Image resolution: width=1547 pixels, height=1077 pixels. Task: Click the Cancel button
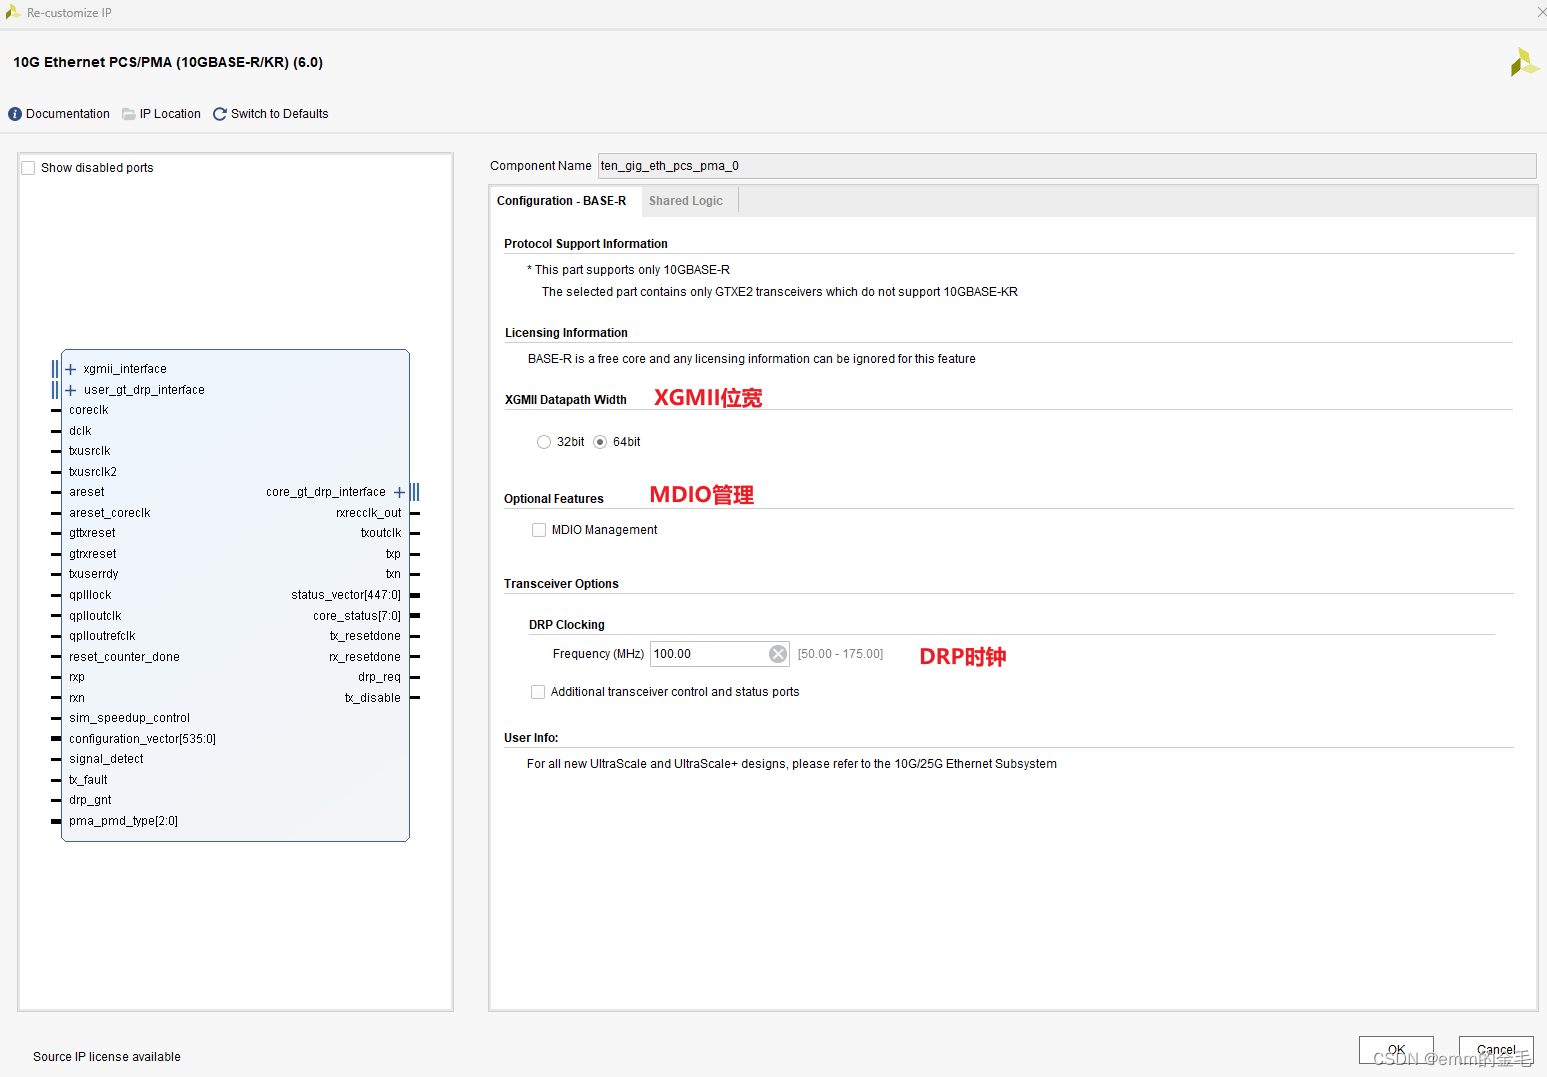pyautogui.click(x=1496, y=1050)
